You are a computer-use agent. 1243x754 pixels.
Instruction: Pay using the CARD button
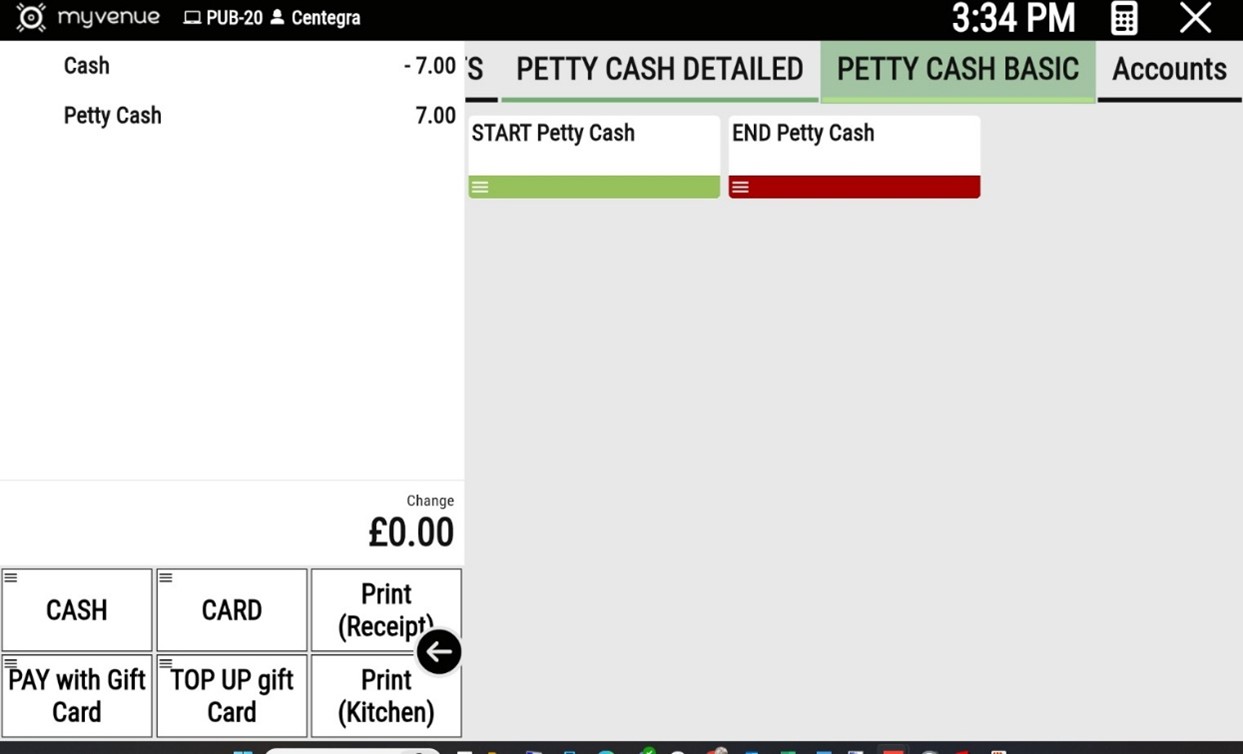click(x=232, y=610)
